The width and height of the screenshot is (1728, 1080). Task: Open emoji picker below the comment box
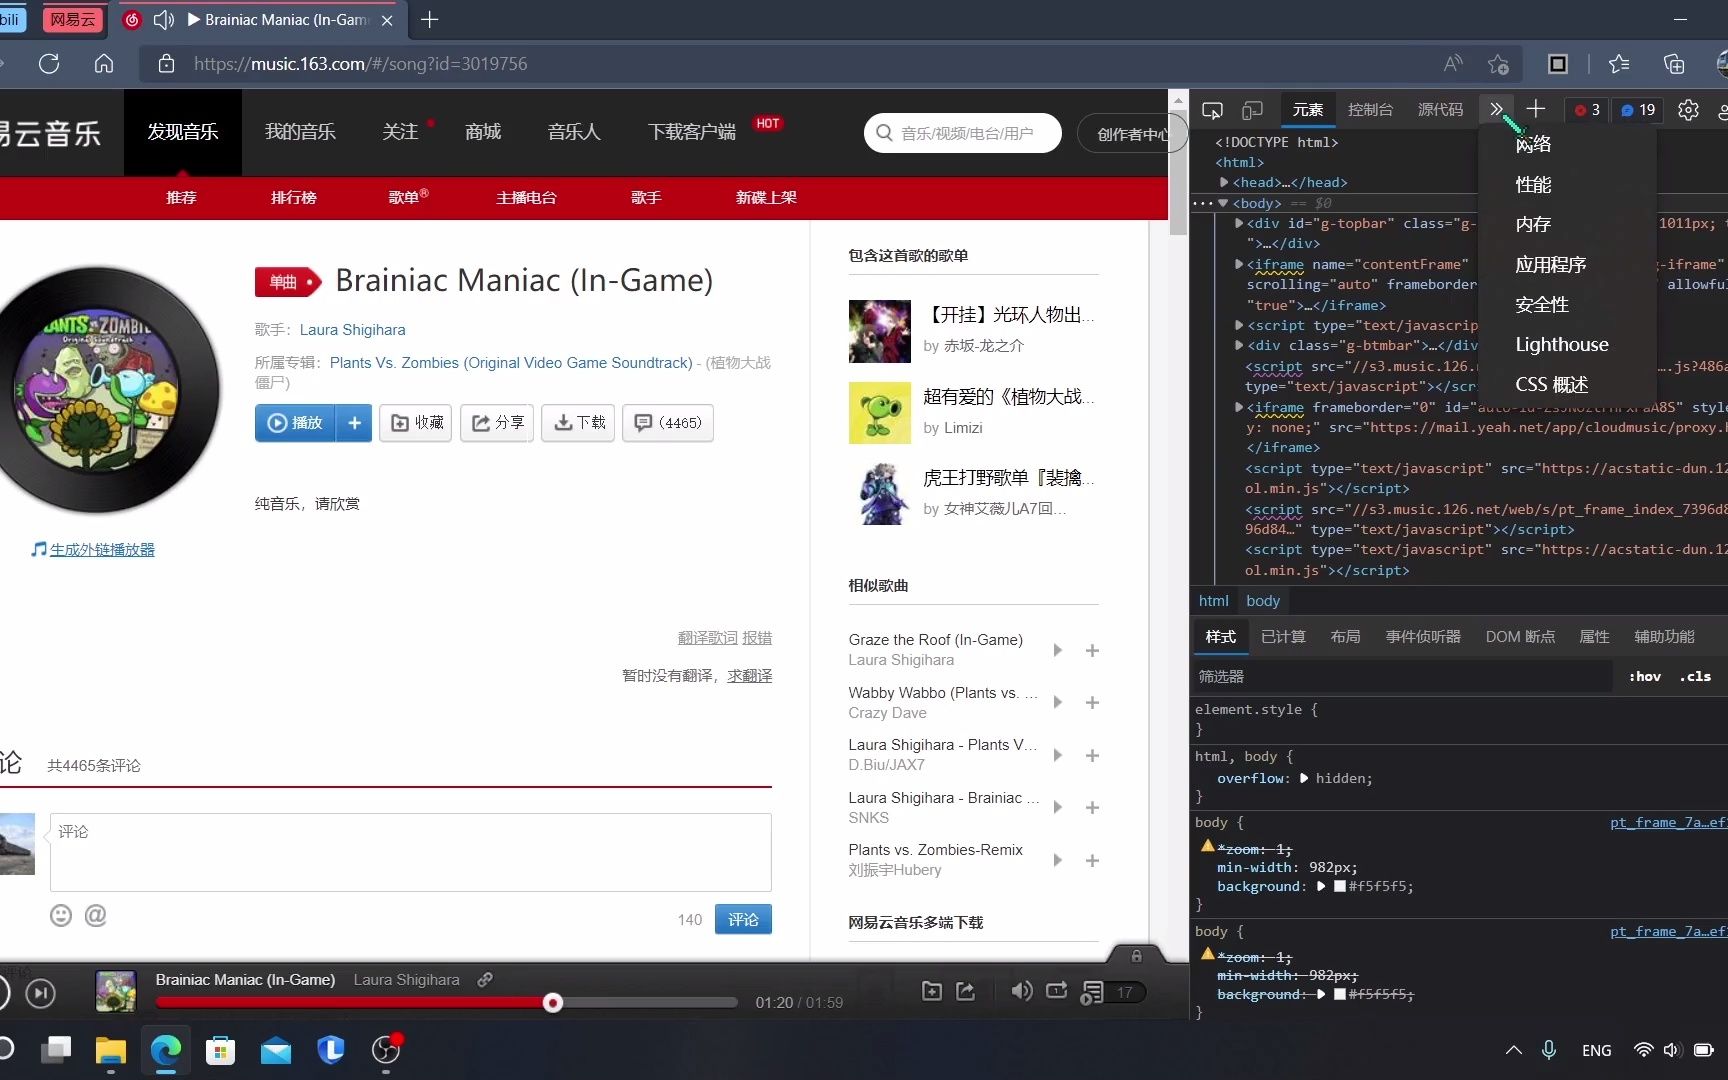pyautogui.click(x=61, y=915)
